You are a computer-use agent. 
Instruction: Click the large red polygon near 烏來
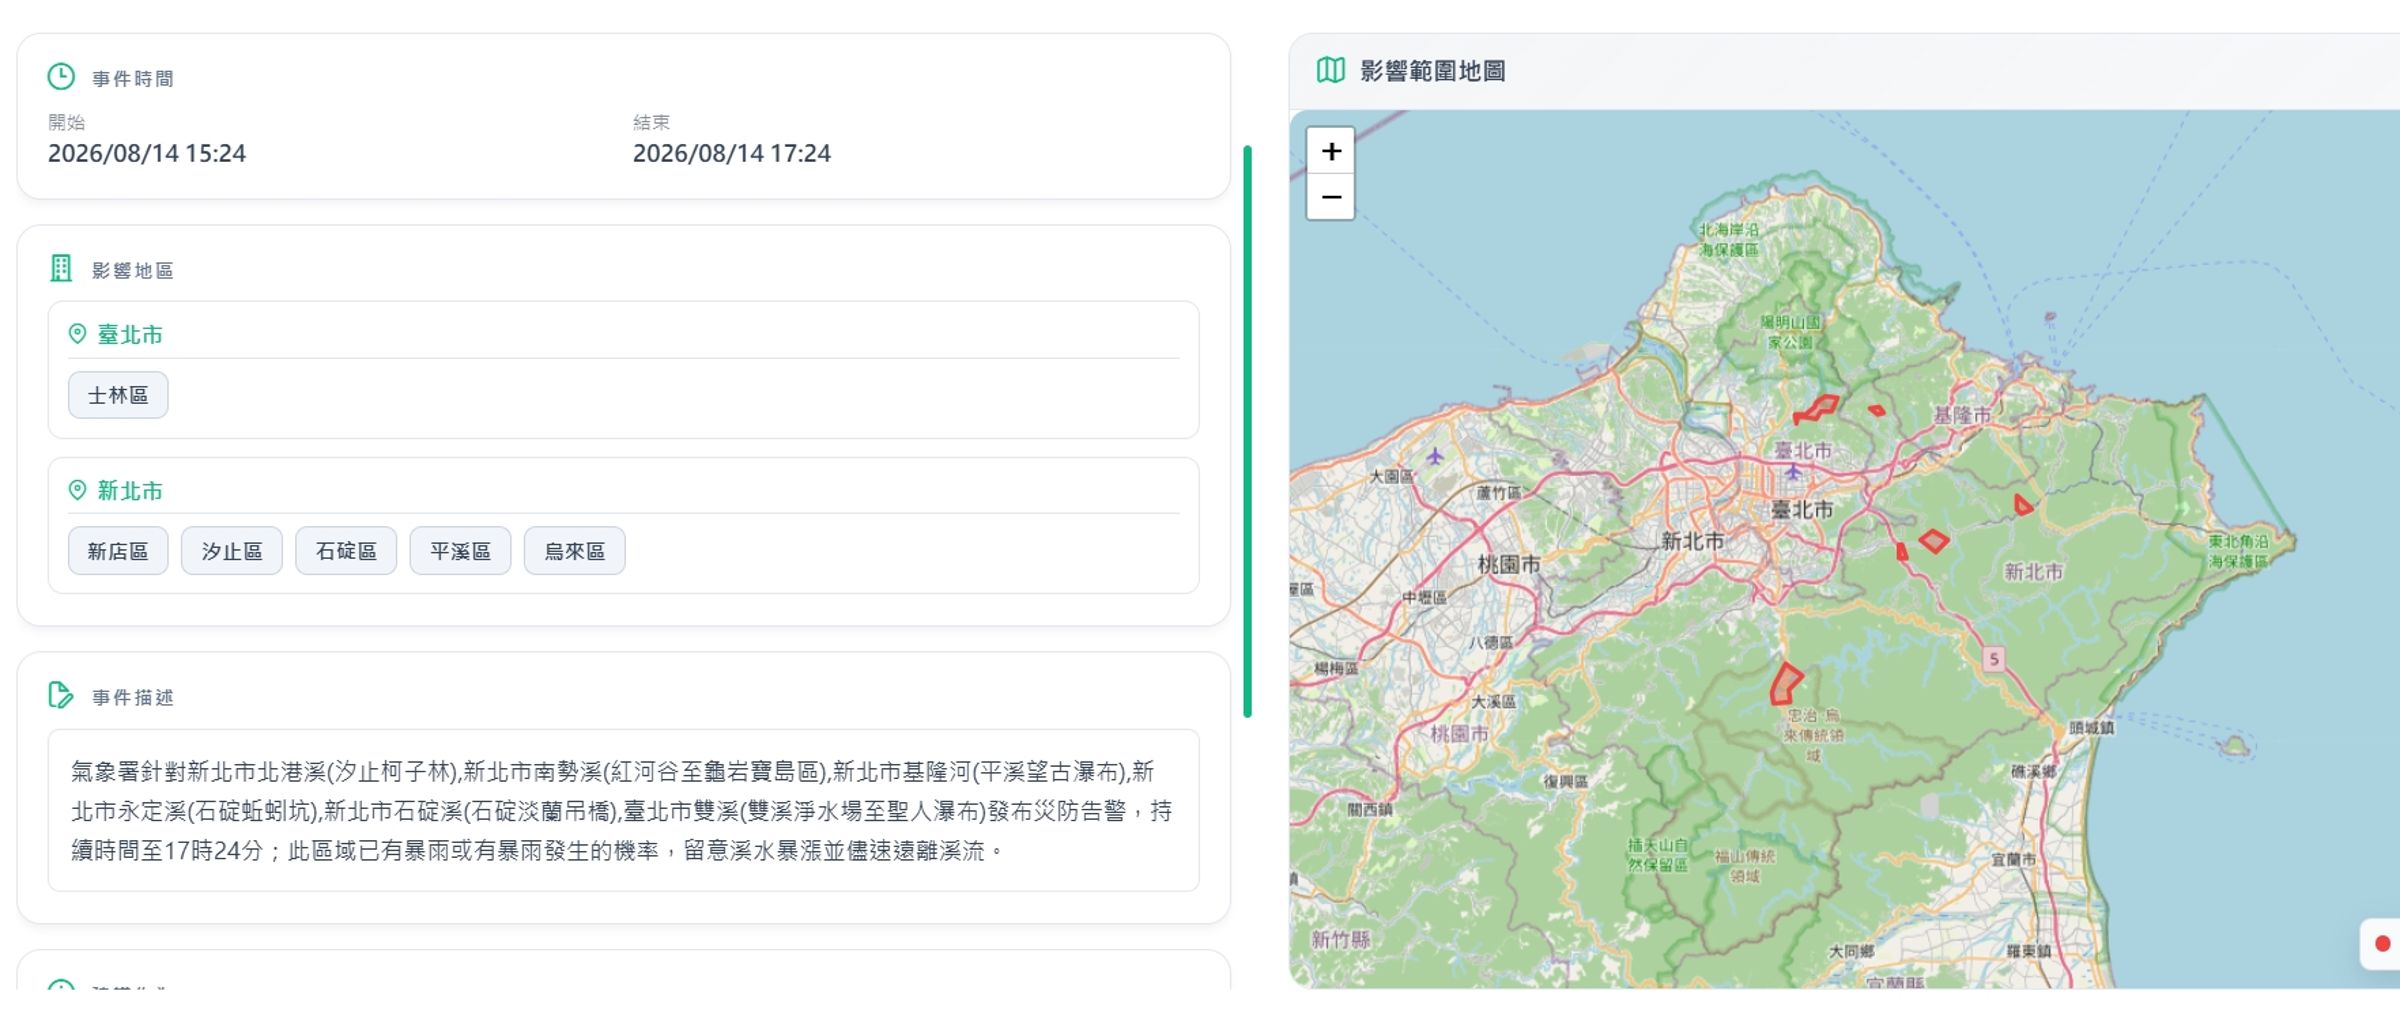[x=1785, y=684]
